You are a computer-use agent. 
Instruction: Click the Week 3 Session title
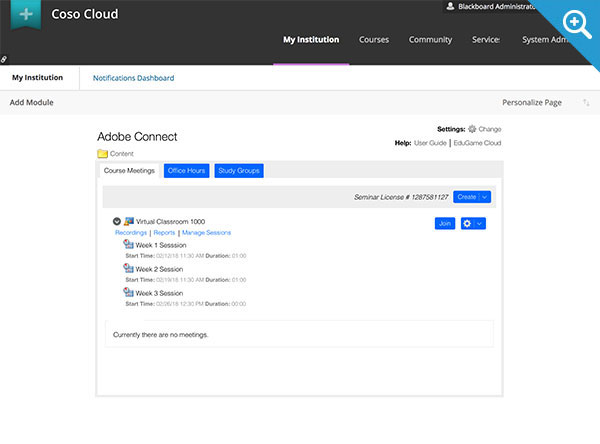tap(159, 294)
